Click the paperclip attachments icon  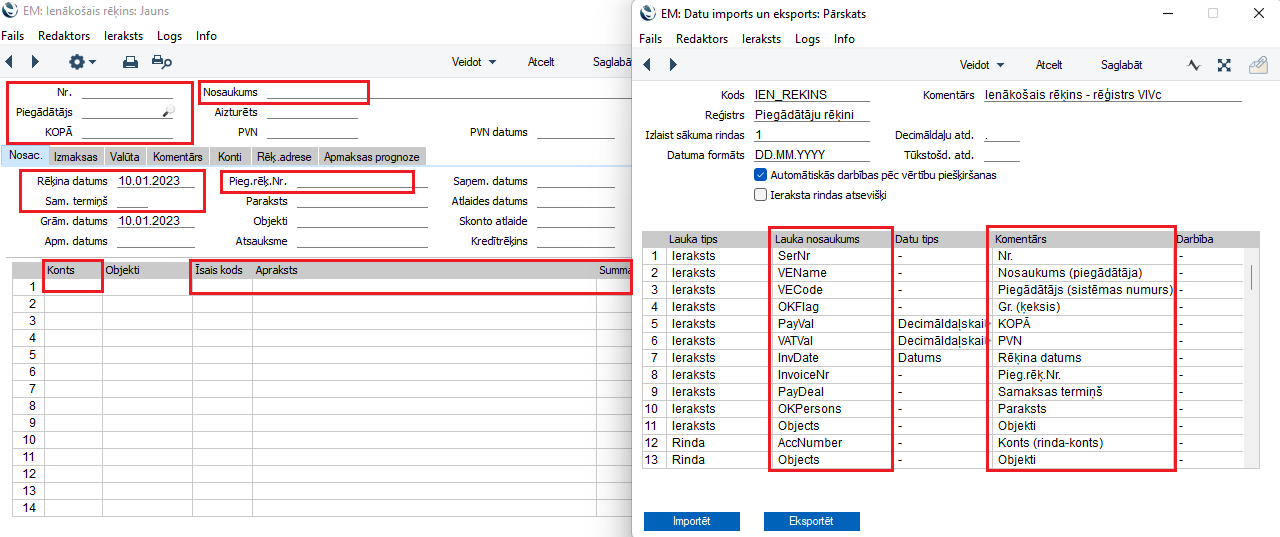tap(1258, 65)
